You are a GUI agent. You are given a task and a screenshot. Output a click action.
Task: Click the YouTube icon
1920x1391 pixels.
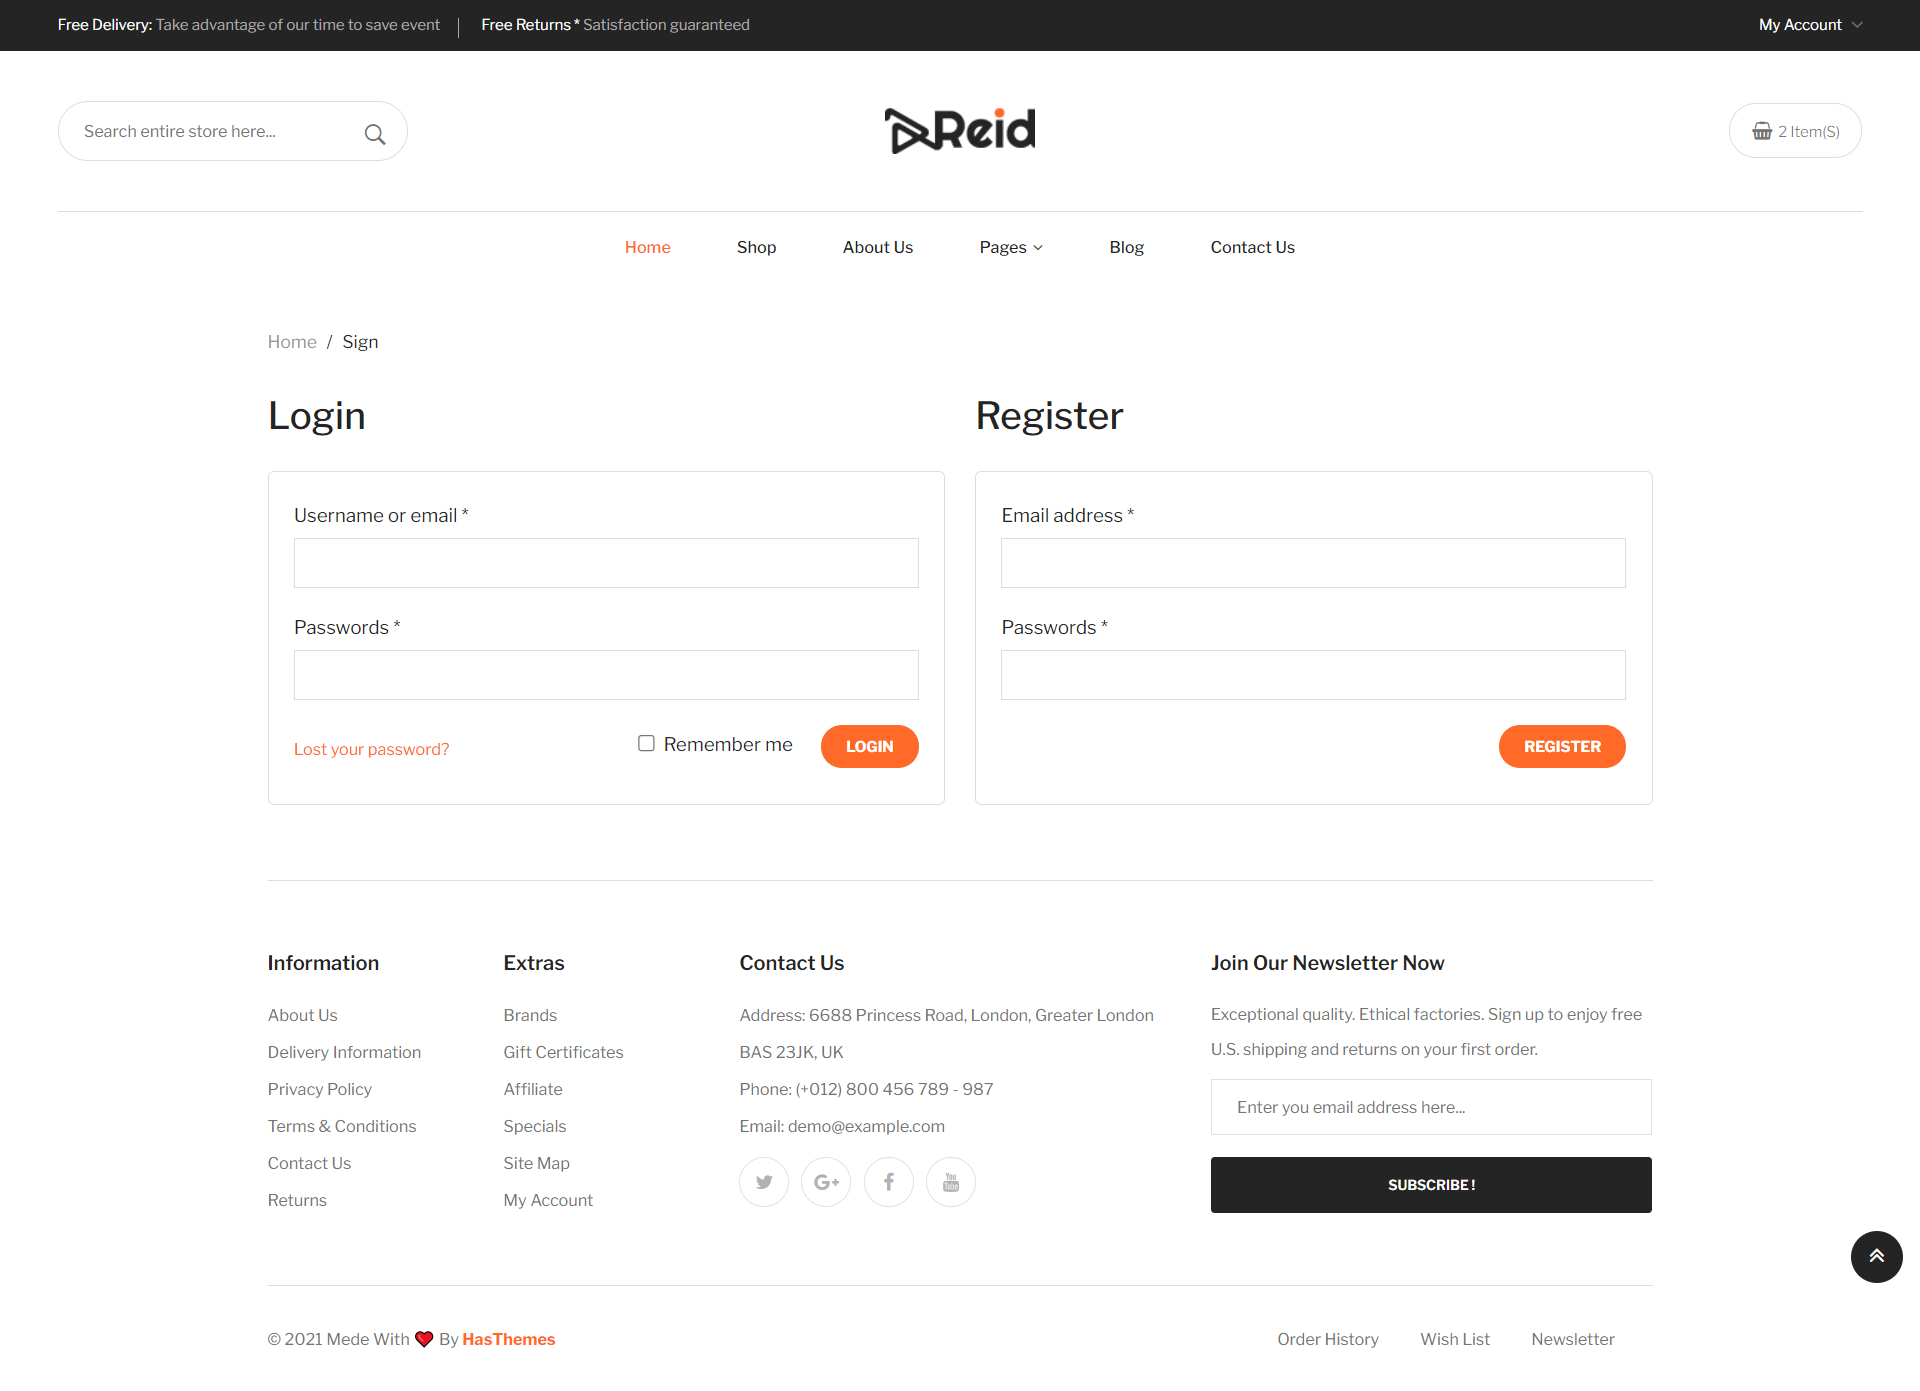pos(951,1181)
